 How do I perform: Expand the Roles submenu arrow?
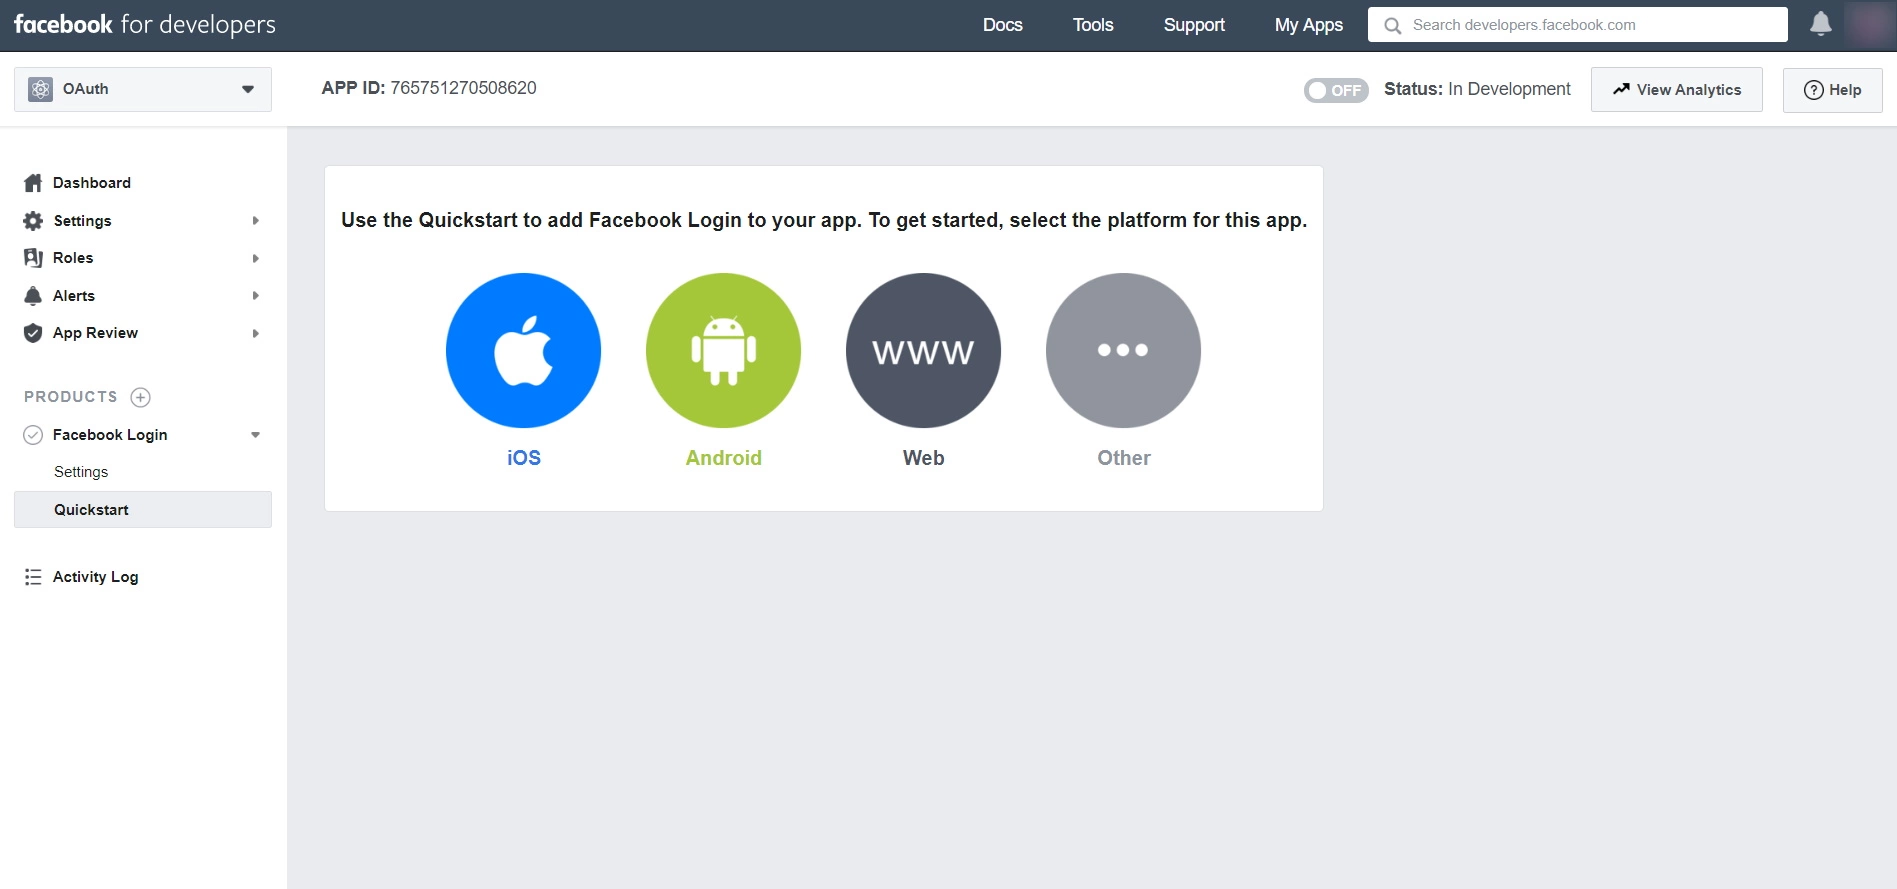click(256, 258)
